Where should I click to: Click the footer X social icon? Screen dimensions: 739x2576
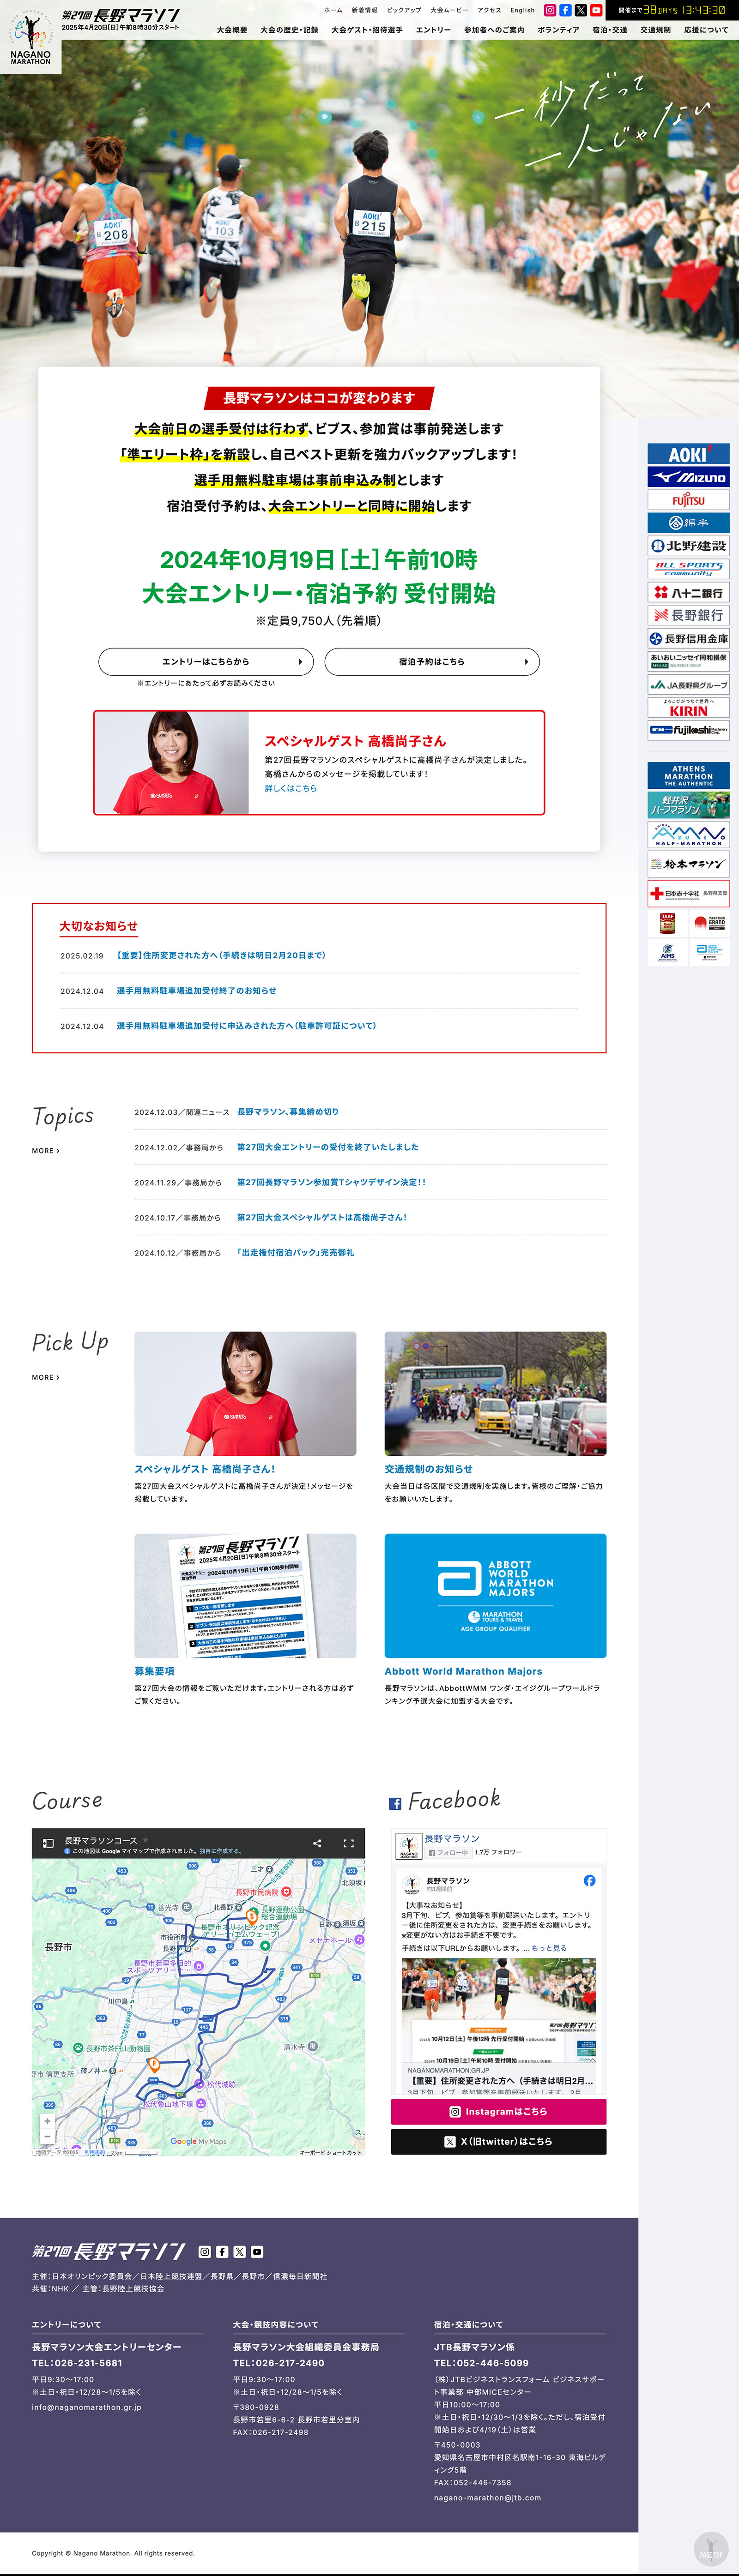(x=240, y=2252)
